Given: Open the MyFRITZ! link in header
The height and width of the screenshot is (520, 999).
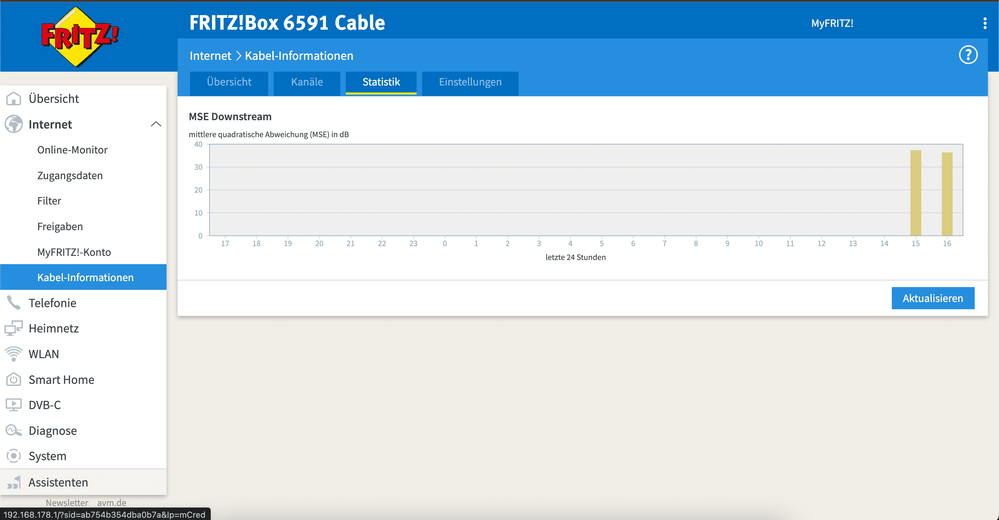Looking at the screenshot, I should click(x=832, y=24).
